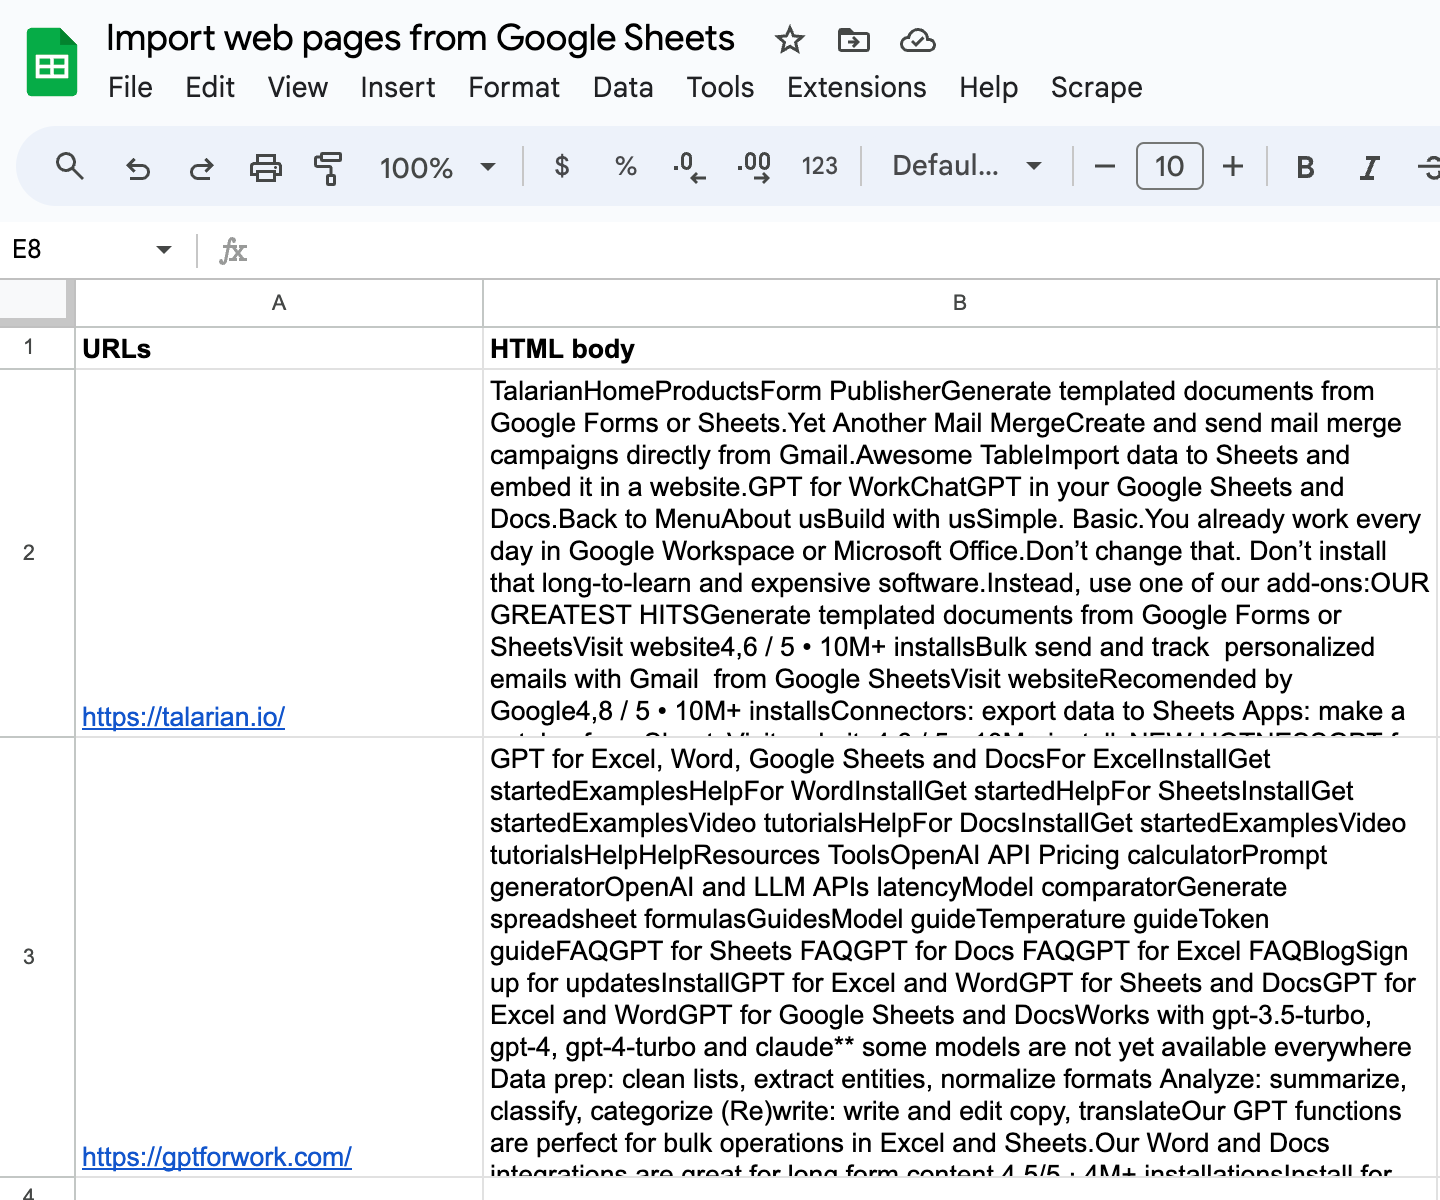Toggle bold formatting

[x=1305, y=167]
